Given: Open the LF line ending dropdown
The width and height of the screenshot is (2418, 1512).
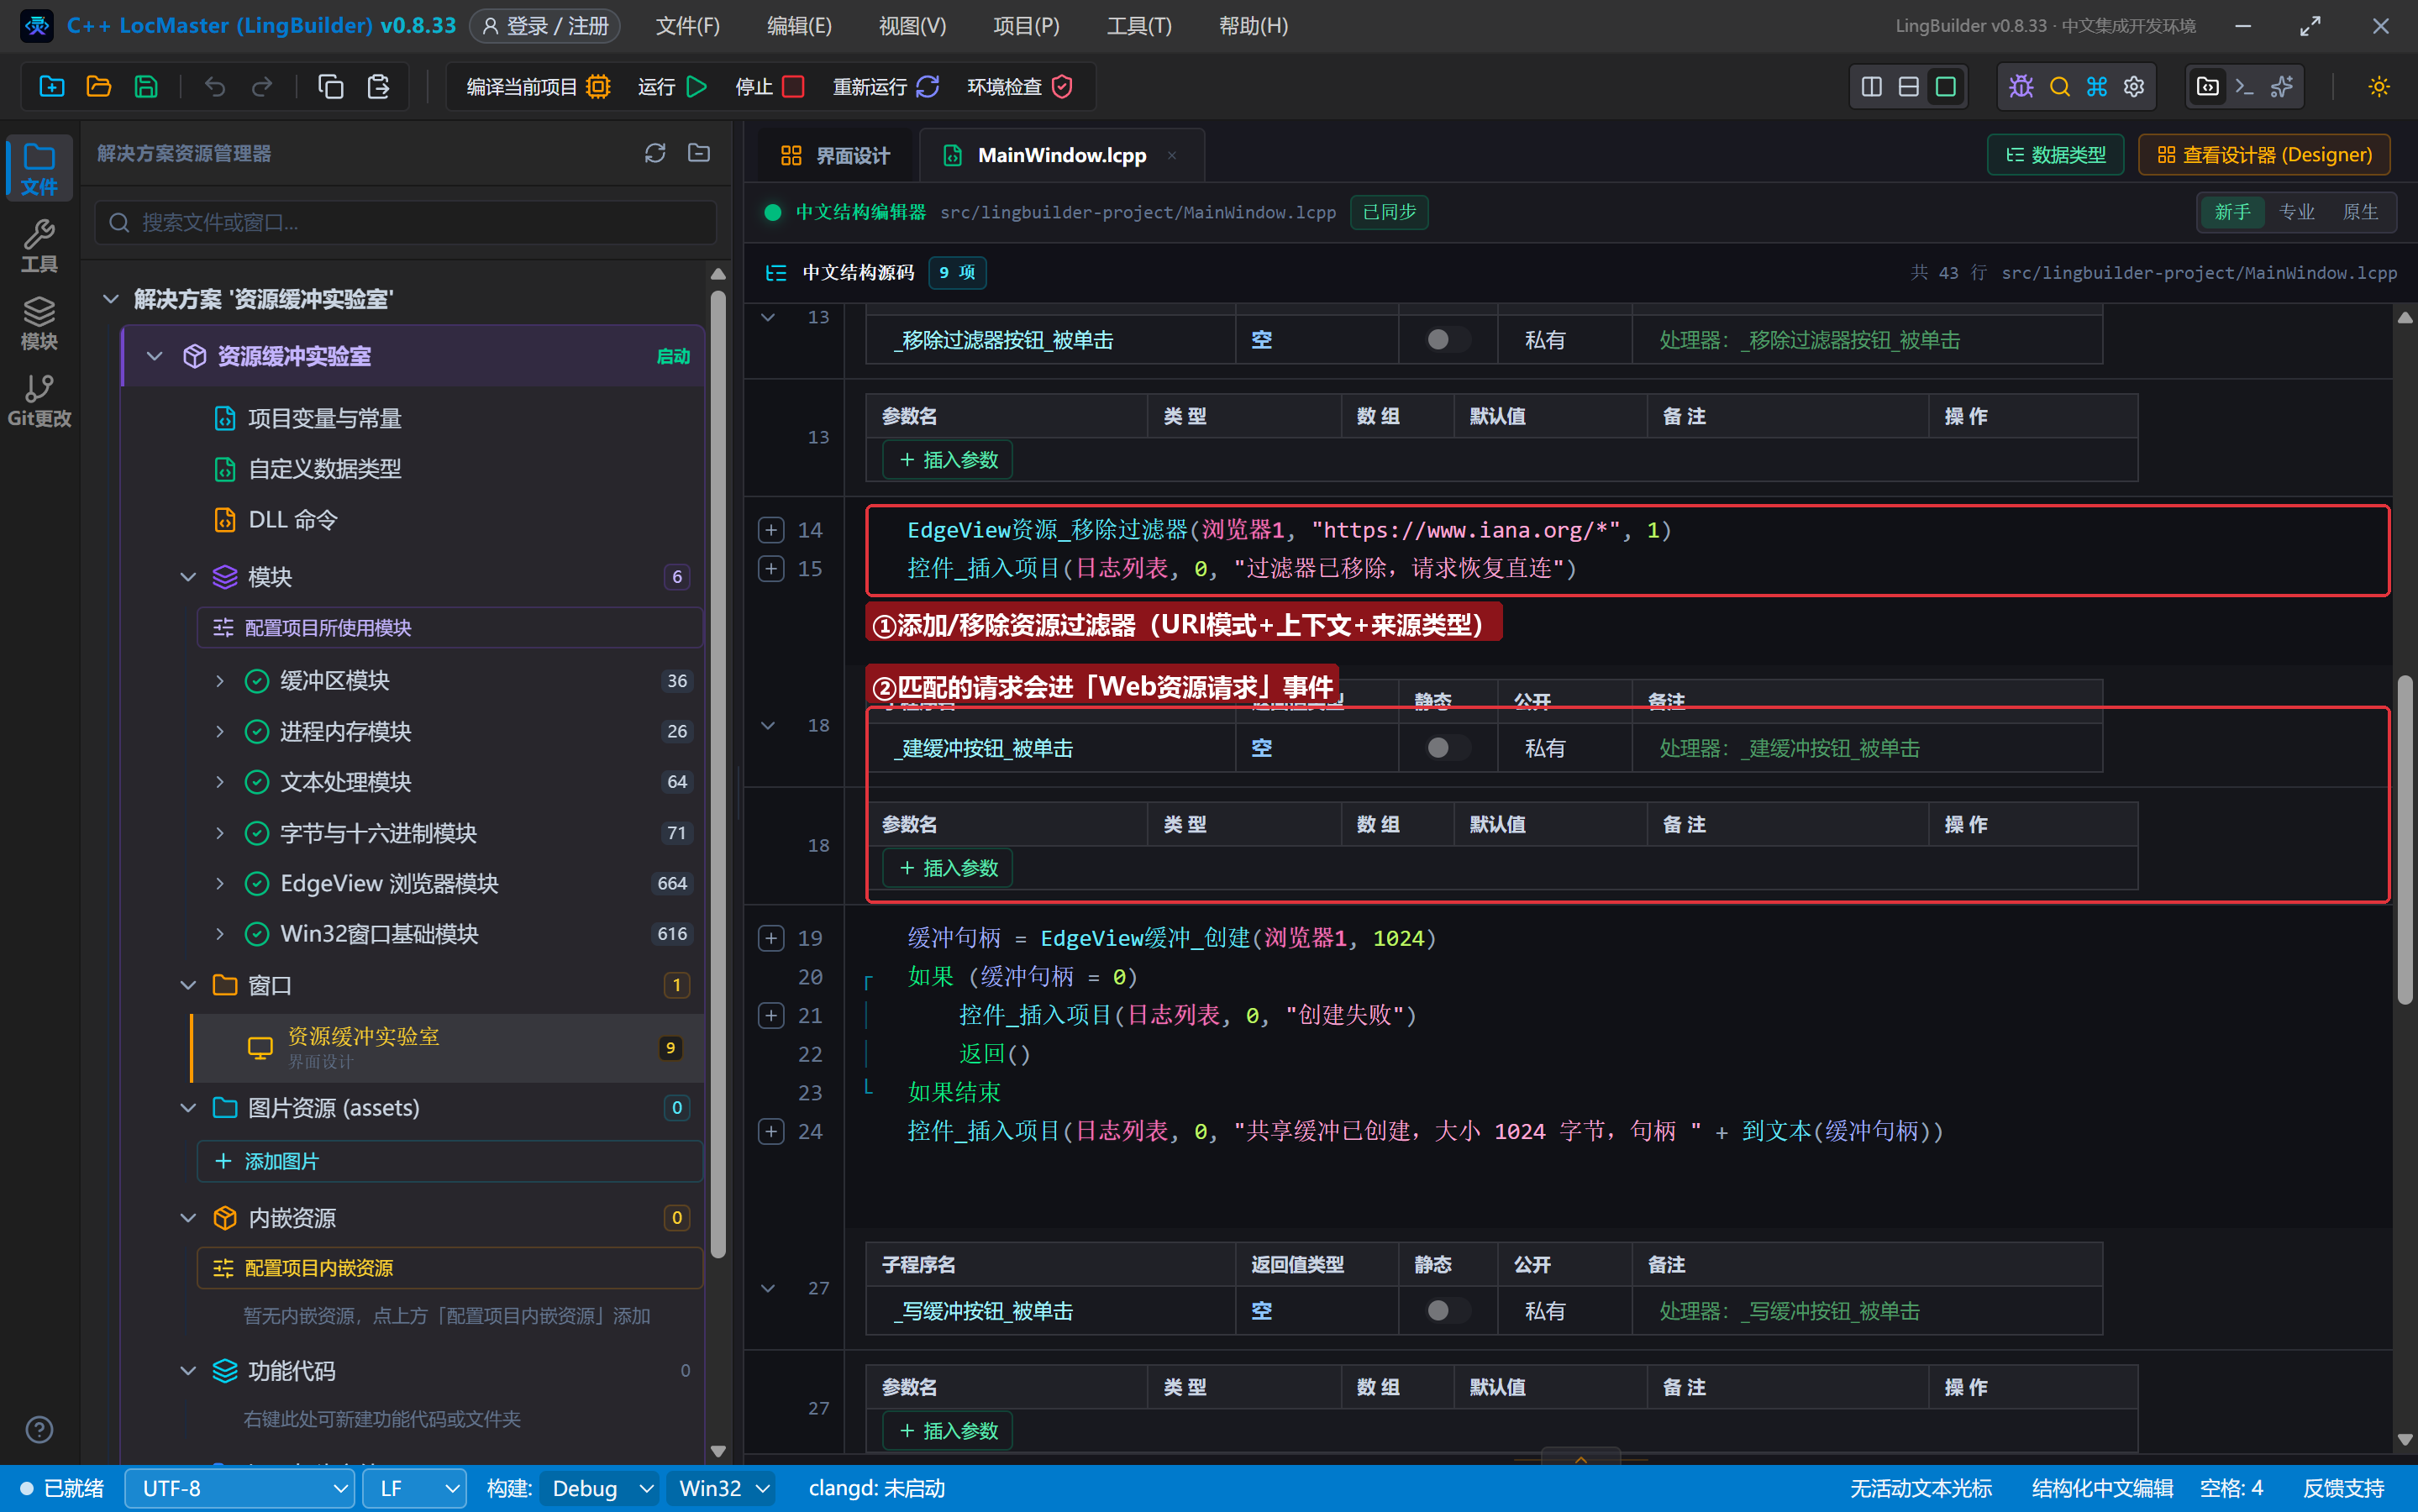Looking at the screenshot, I should click(415, 1488).
